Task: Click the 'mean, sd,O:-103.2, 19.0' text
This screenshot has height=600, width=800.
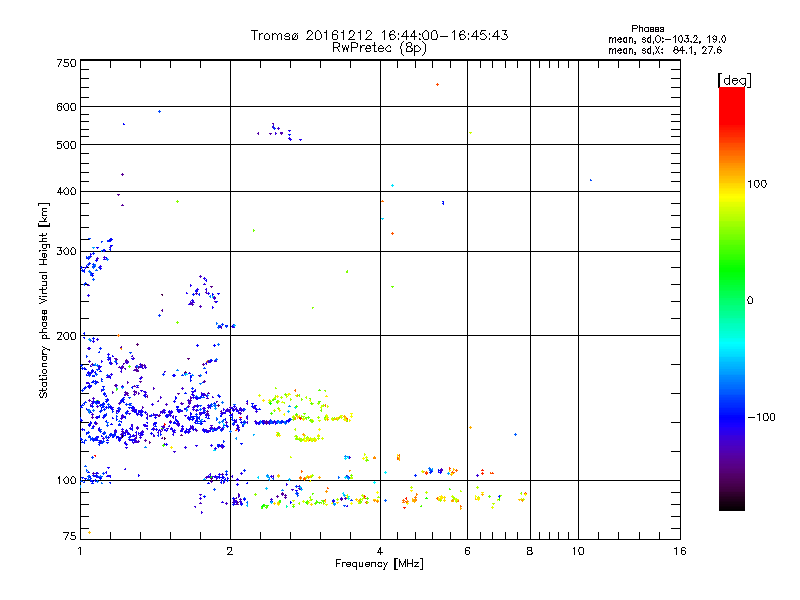Action: 667,39
